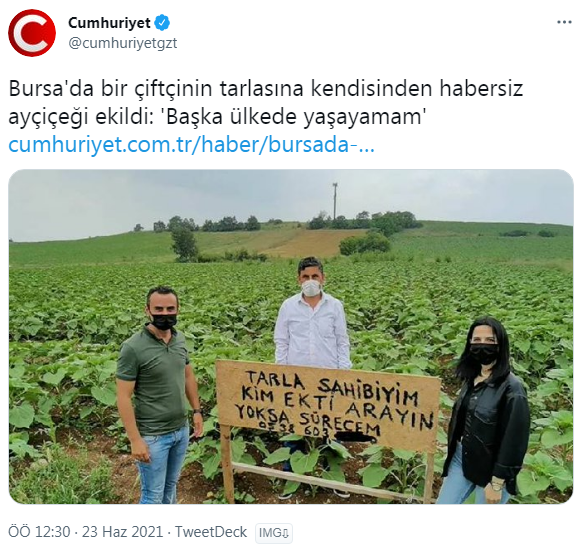The image size is (584, 551).
Task: Click the utility pole on the hilltop
Action: click(x=335, y=201)
